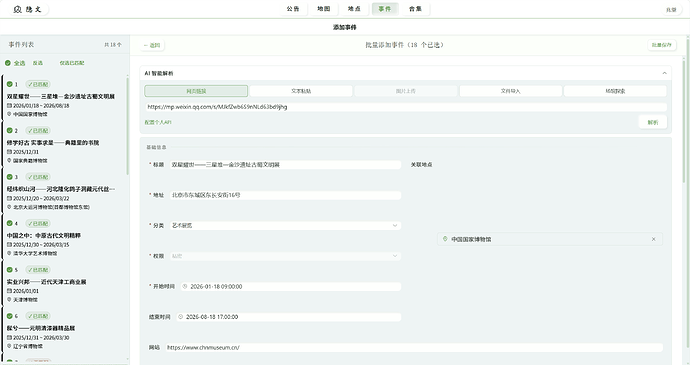Viewport: 690px width, 365px height.
Task: Click the app logo in the top-left corner
Action: click(x=18, y=9)
